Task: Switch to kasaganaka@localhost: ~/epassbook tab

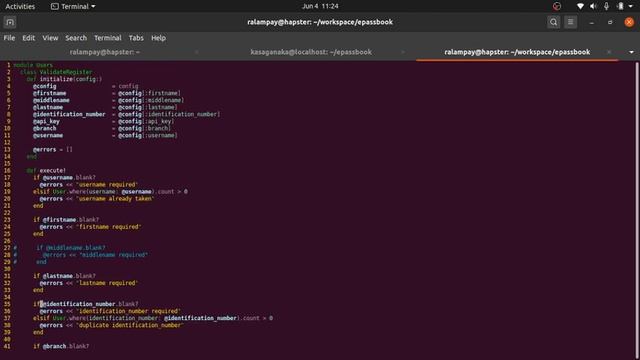Action: (x=311, y=52)
